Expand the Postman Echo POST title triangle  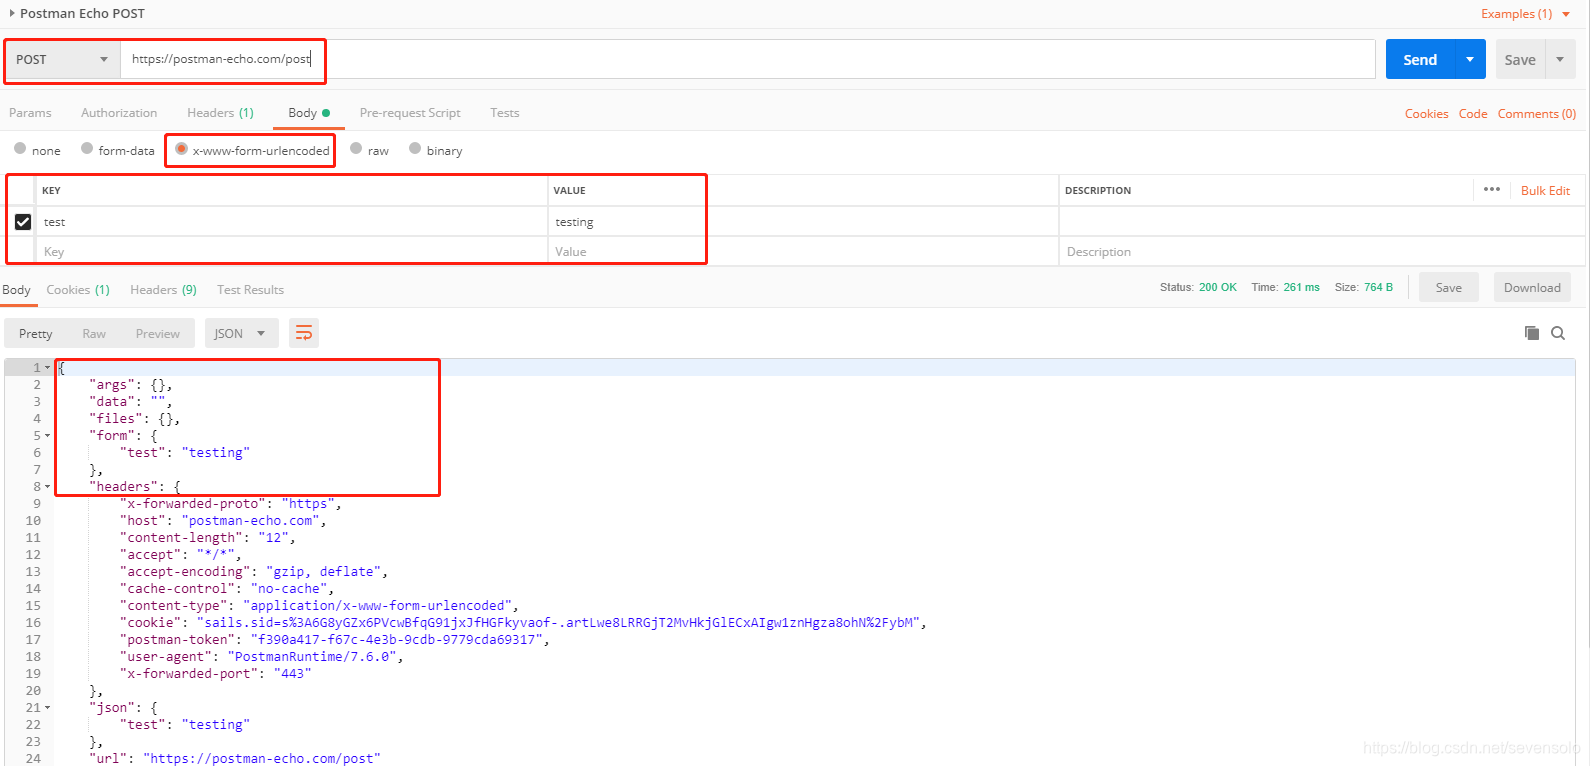coord(12,13)
